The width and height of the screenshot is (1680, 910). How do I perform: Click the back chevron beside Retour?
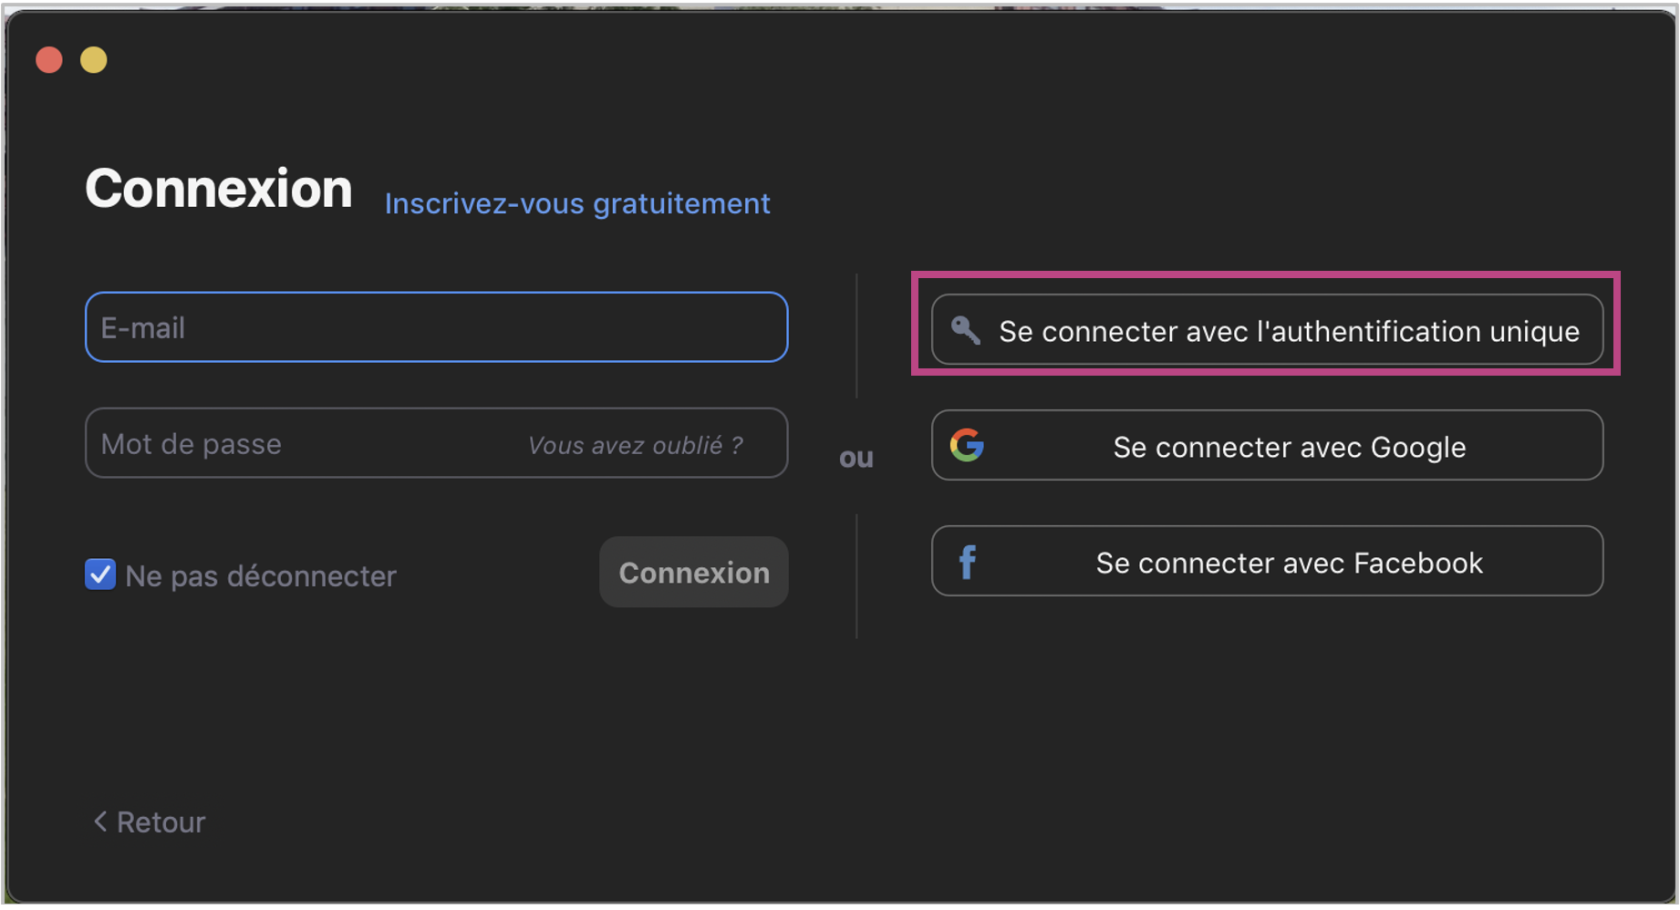(x=100, y=822)
